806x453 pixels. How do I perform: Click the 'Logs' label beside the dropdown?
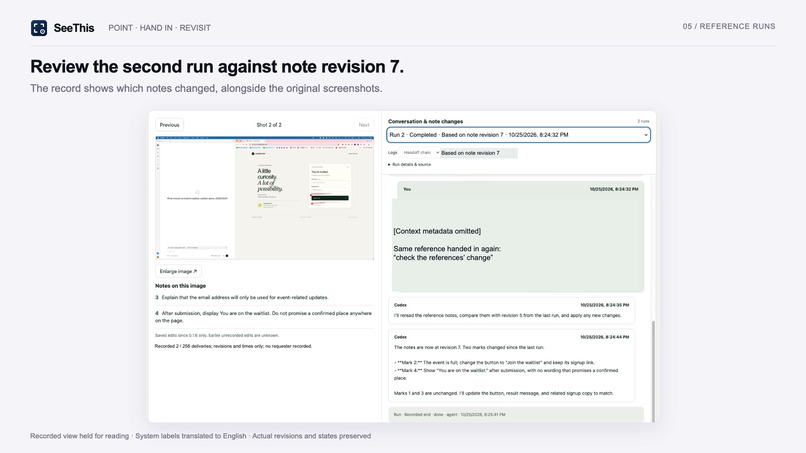coord(393,153)
